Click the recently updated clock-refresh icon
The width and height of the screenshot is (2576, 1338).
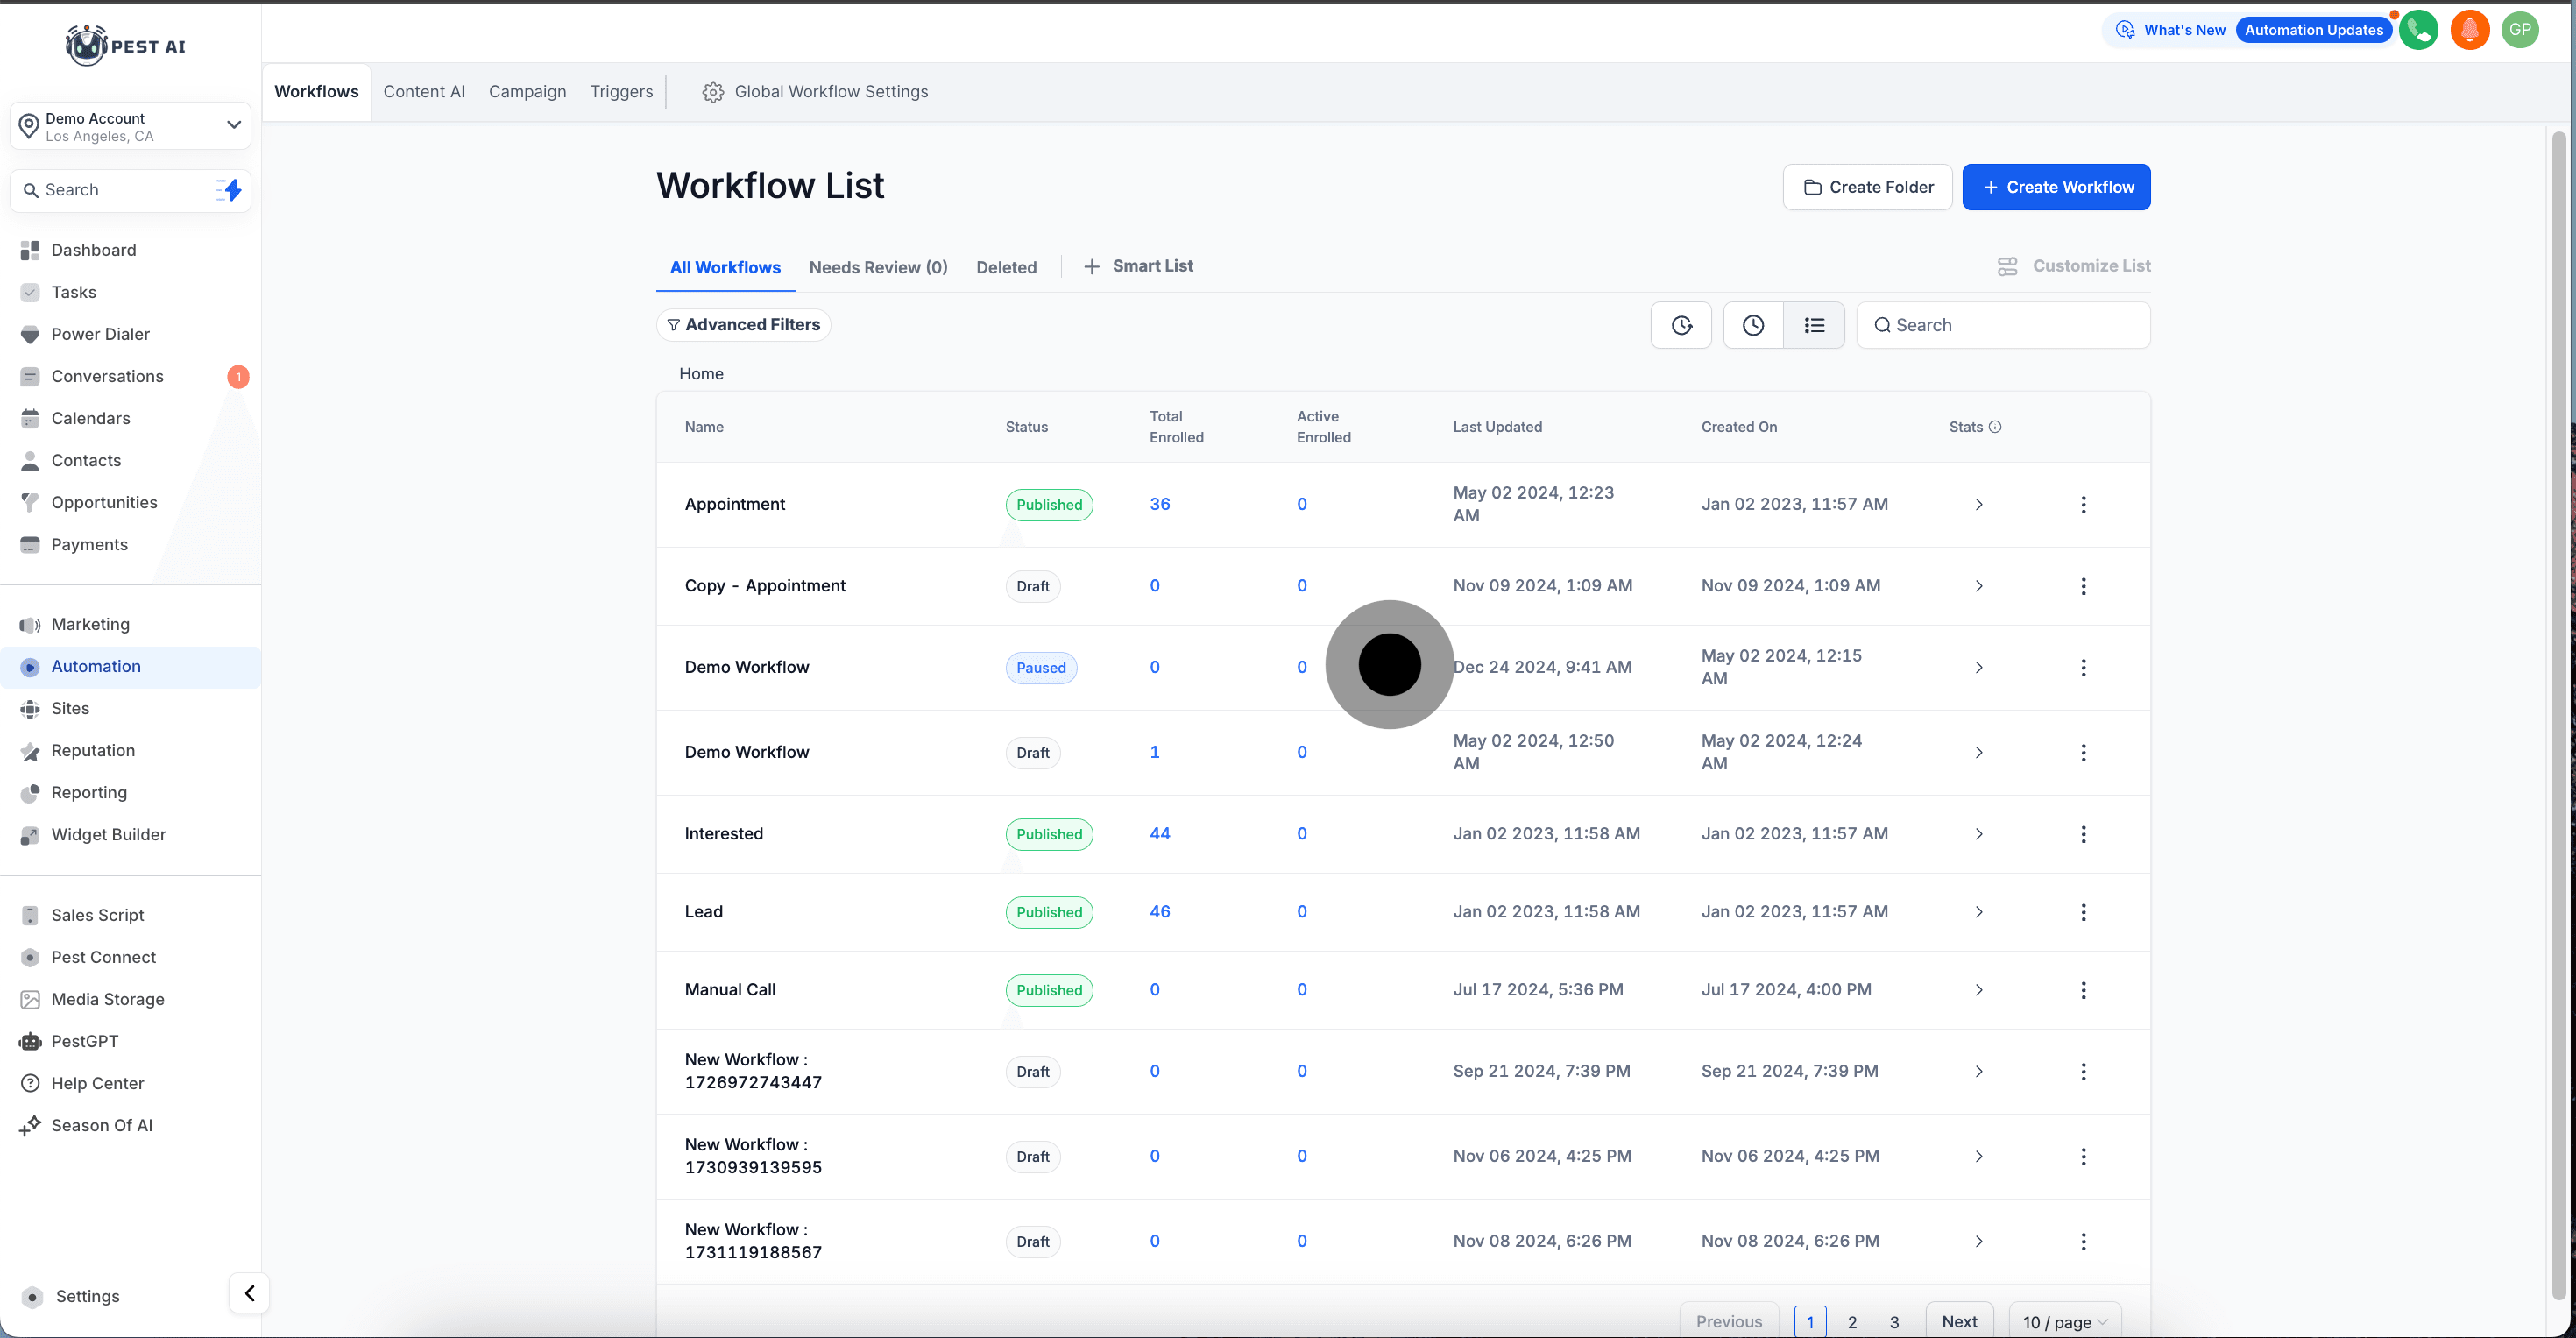point(1681,325)
